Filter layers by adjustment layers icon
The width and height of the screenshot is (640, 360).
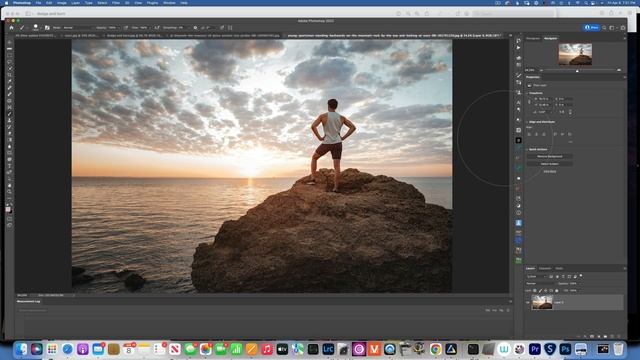point(557,276)
